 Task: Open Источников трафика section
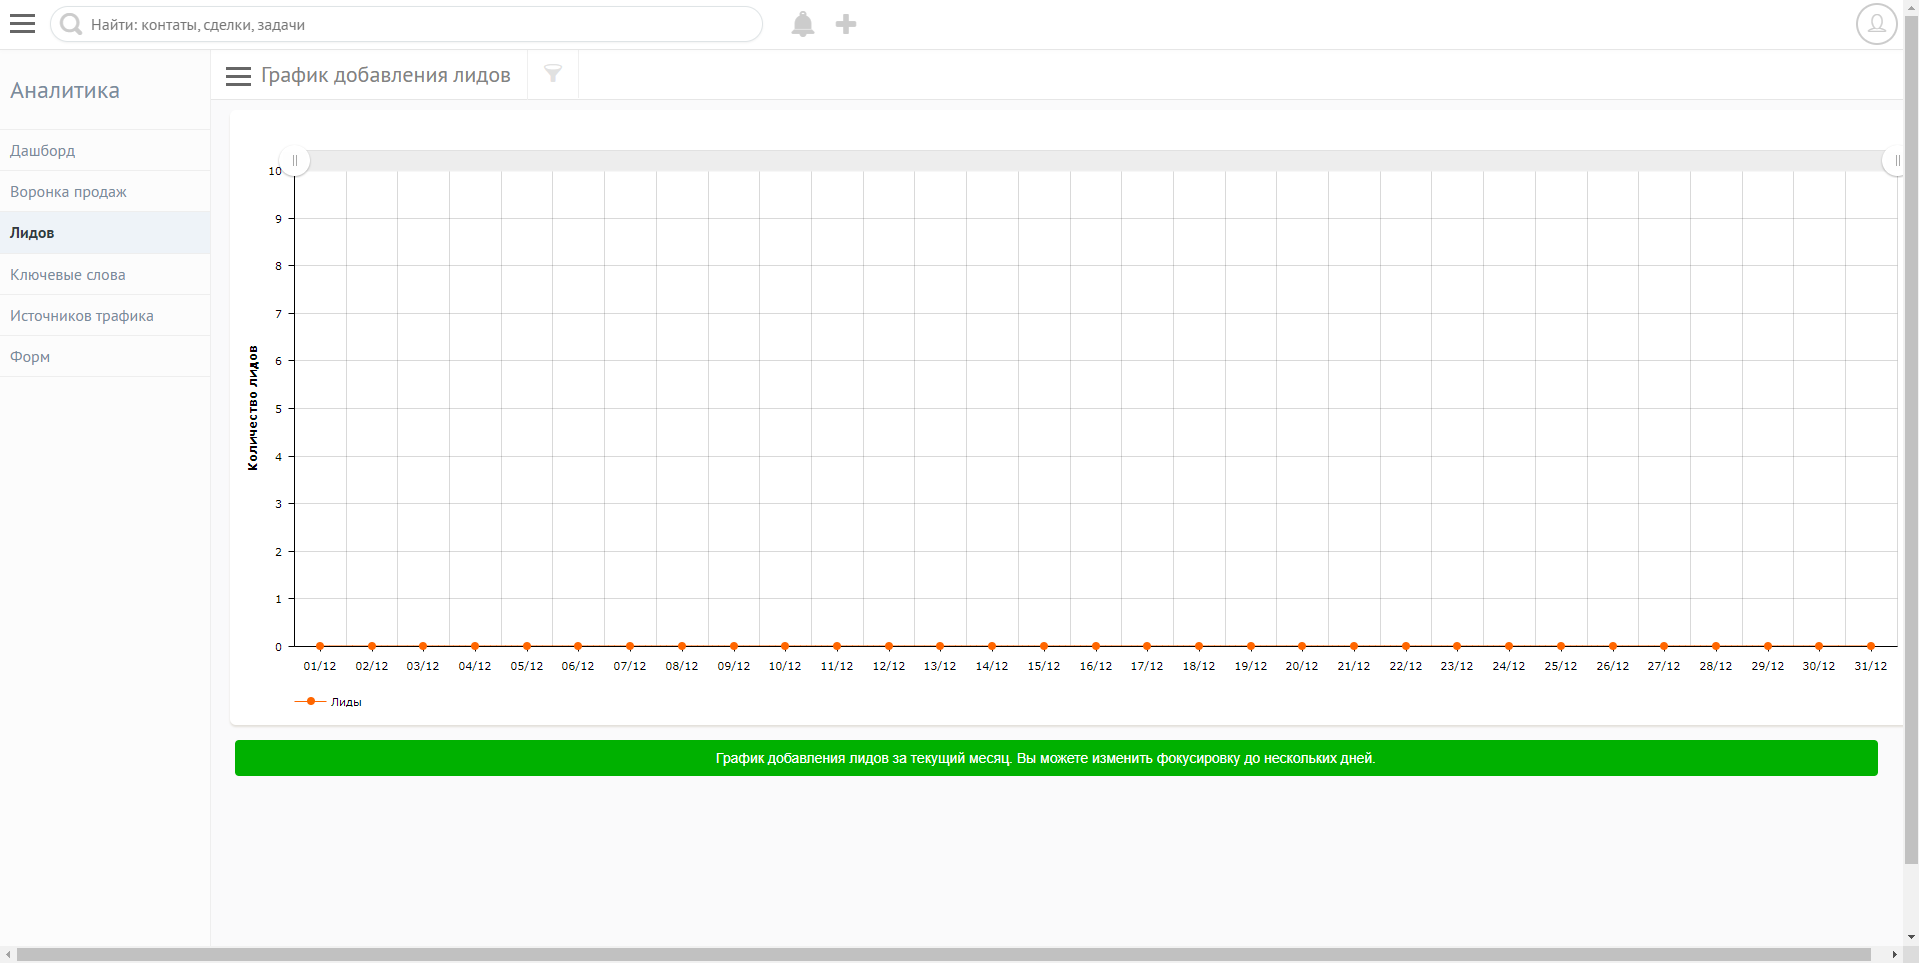click(105, 315)
